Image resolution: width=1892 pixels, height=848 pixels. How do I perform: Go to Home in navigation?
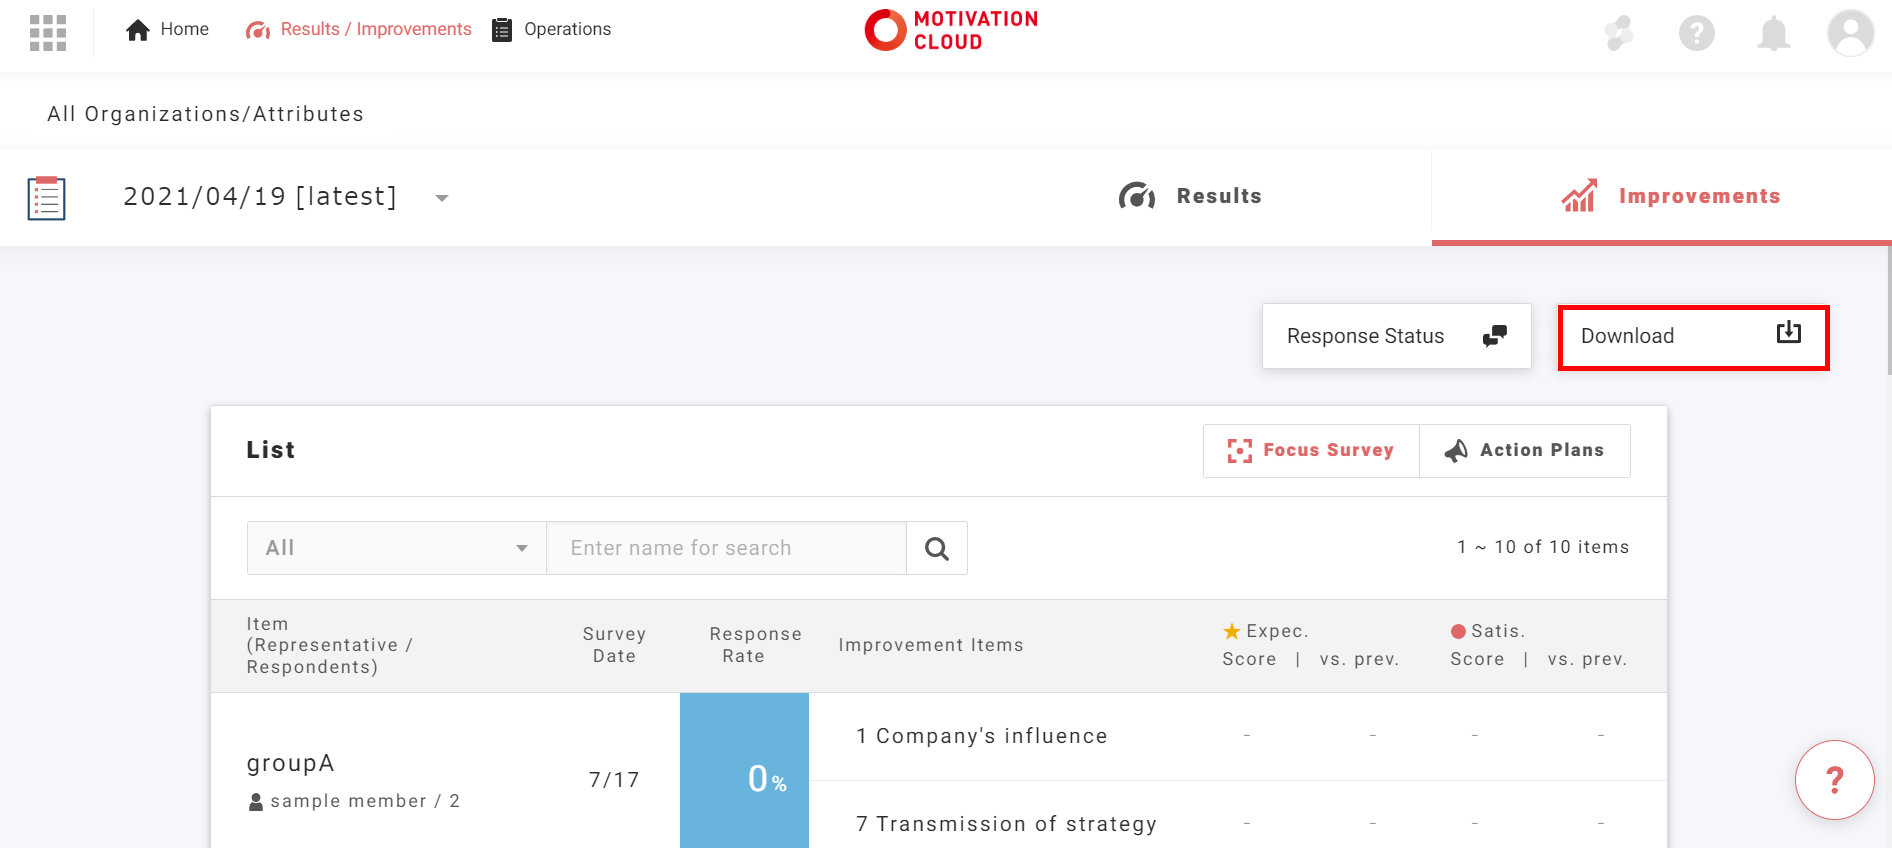167,30
